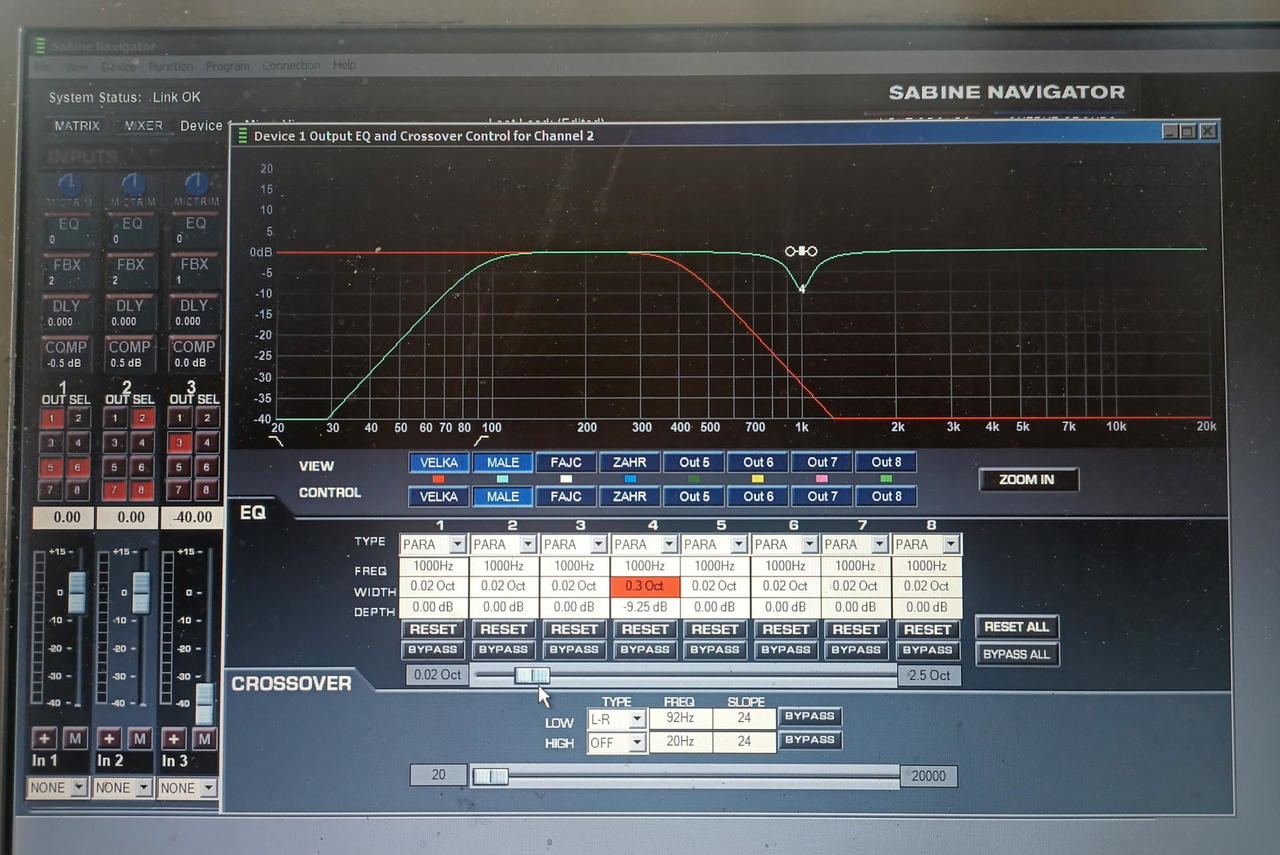This screenshot has width=1280, height=855.
Task: Click the DEPTH field of EQ band 4
Action: pyautogui.click(x=645, y=607)
